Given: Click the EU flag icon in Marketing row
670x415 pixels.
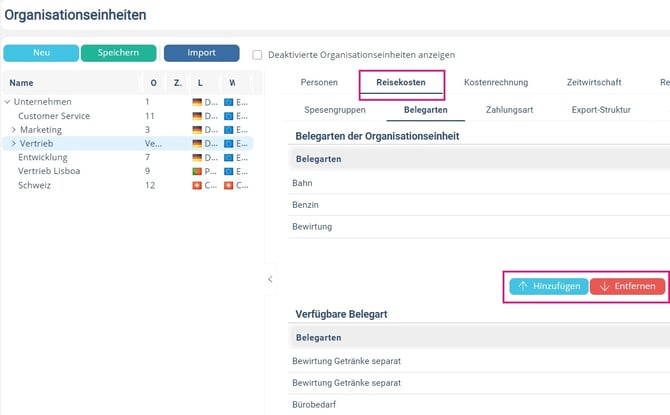Looking at the screenshot, I should click(229, 130).
